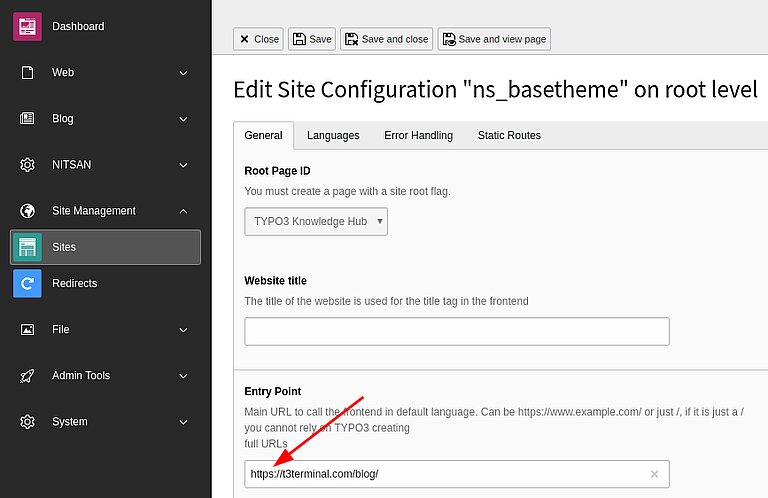Expand the Admin Tools chevron
768x498 pixels.
[183, 376]
